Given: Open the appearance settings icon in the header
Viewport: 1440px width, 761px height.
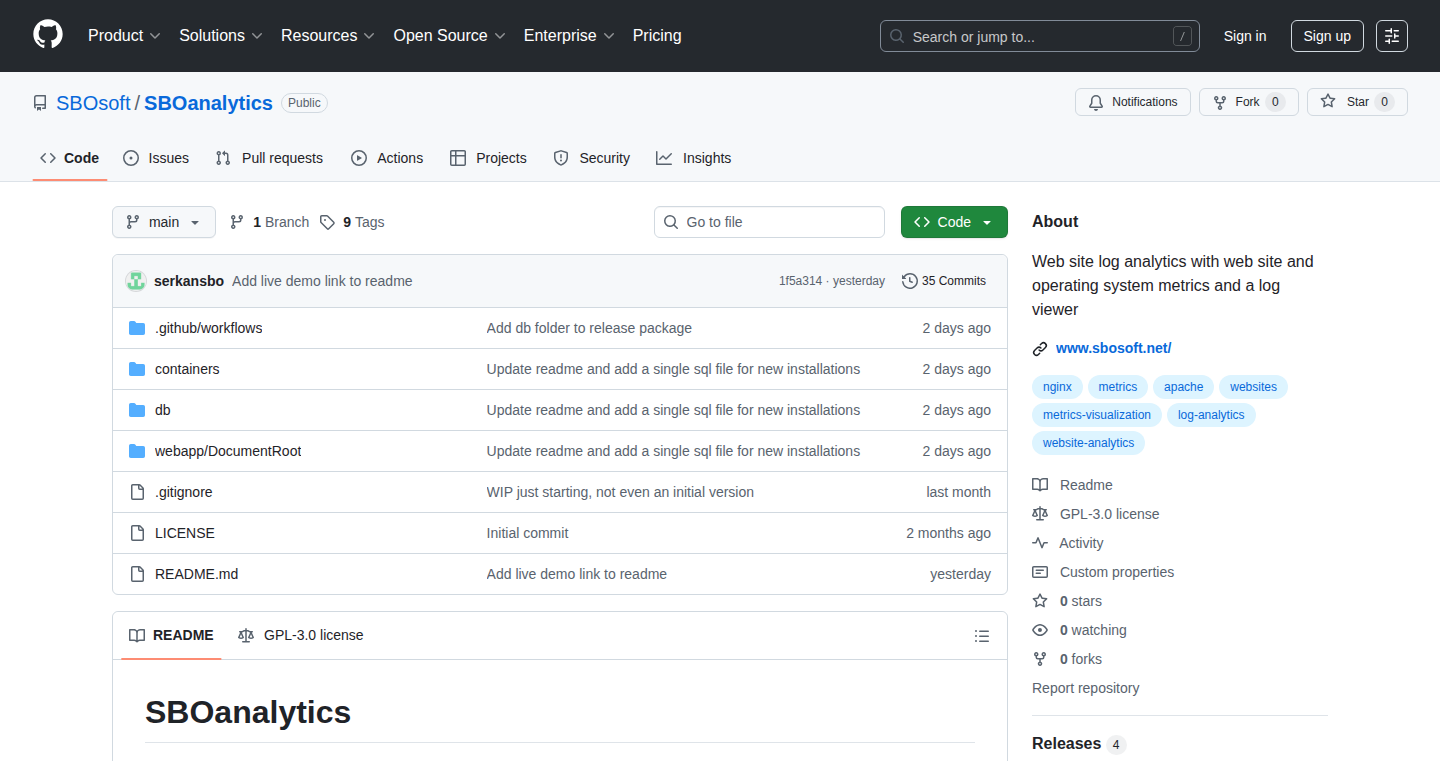Looking at the screenshot, I should coord(1392,36).
